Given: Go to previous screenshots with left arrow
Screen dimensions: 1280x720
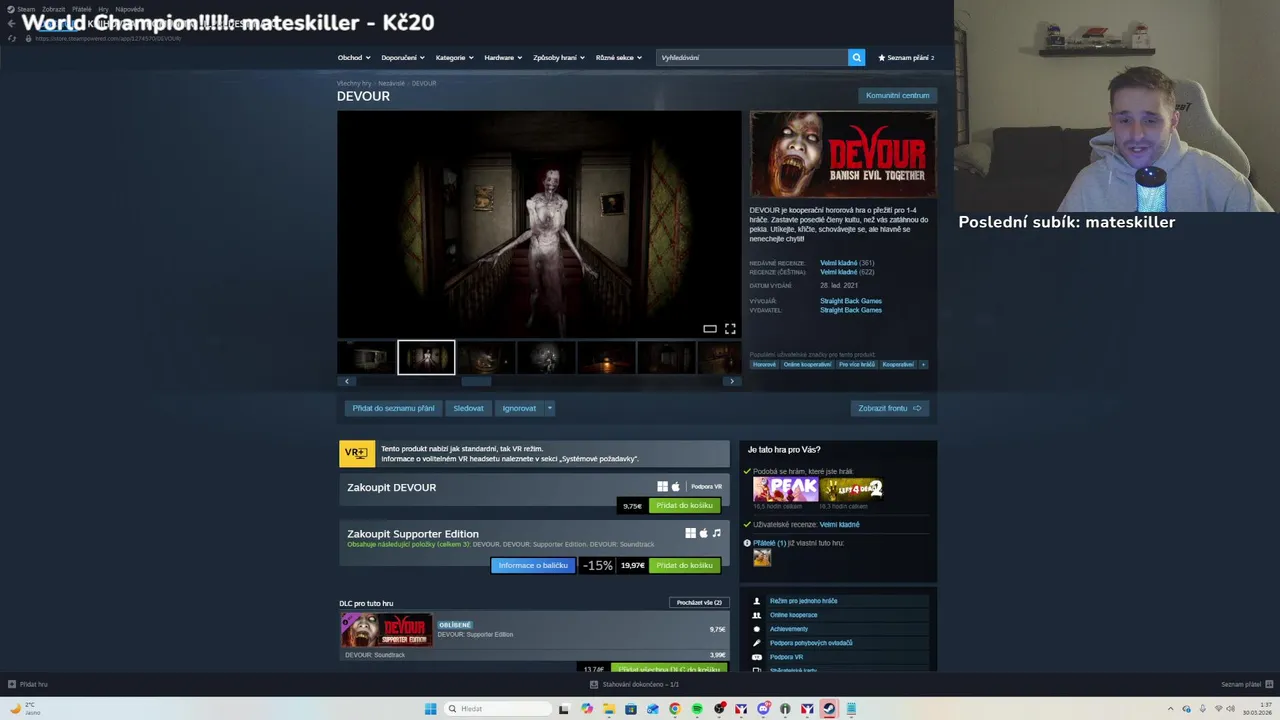Looking at the screenshot, I should click(347, 381).
